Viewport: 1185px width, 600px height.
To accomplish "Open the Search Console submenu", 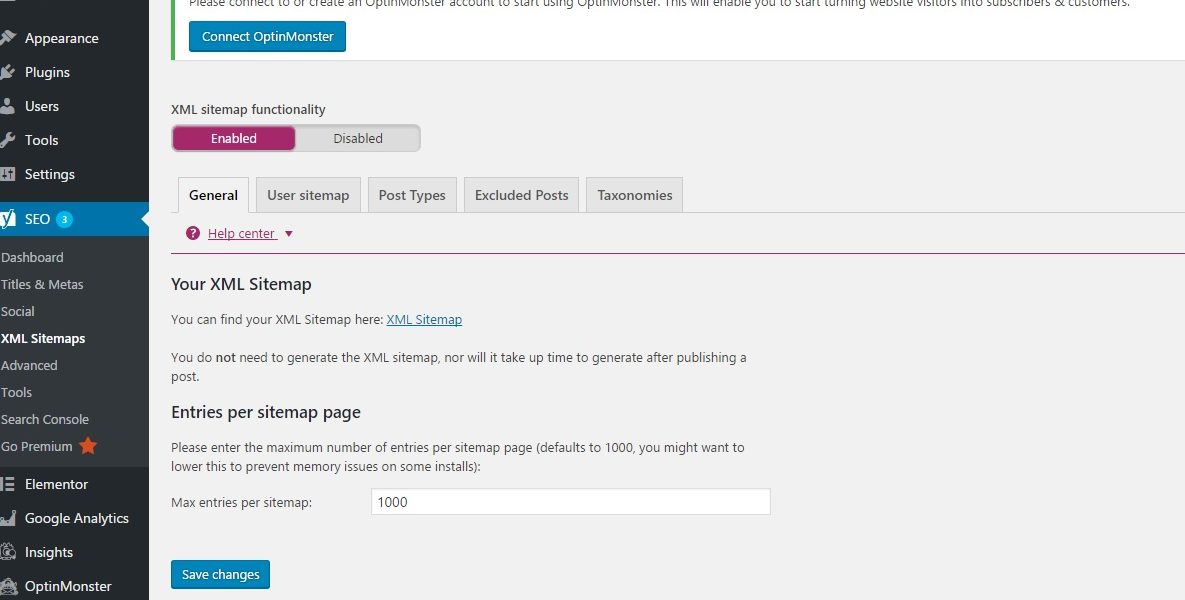I will click(x=45, y=419).
